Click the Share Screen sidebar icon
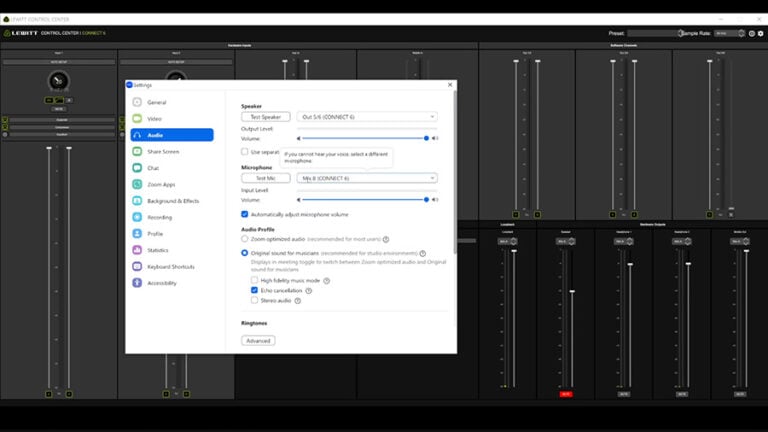The image size is (768, 432). click(x=137, y=151)
